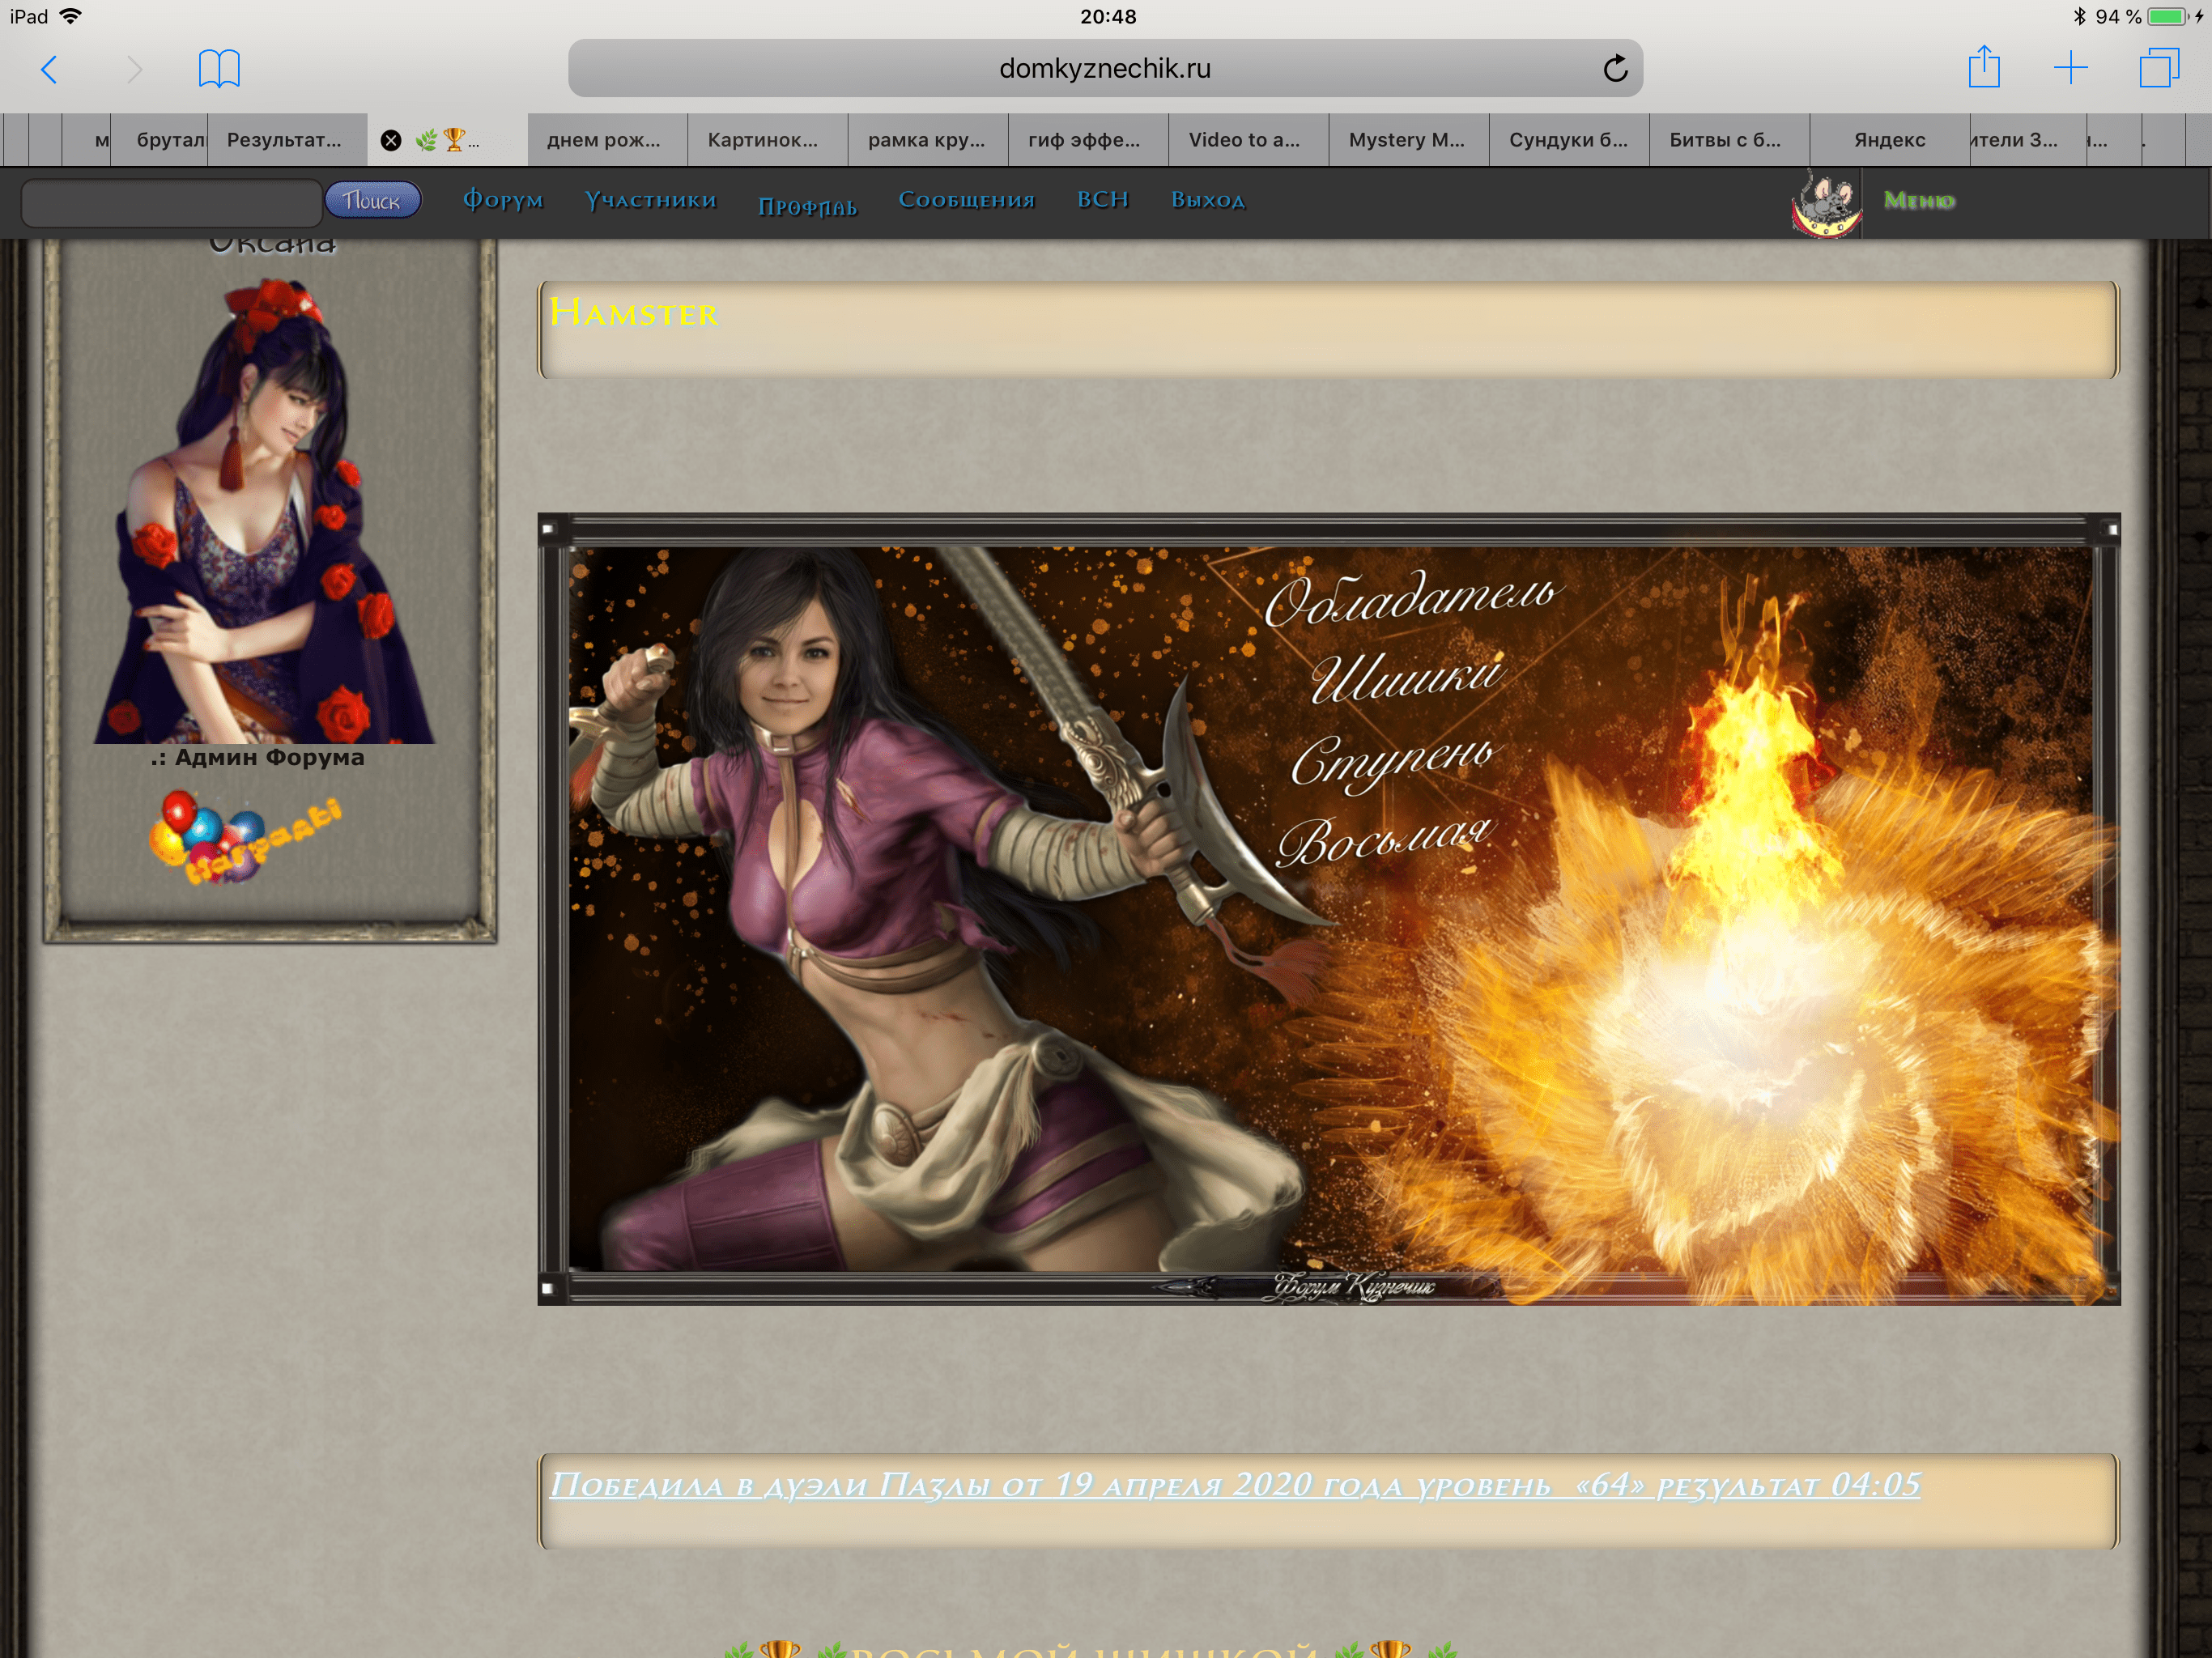Tap the address bar domkyznechik.ru

point(1105,68)
